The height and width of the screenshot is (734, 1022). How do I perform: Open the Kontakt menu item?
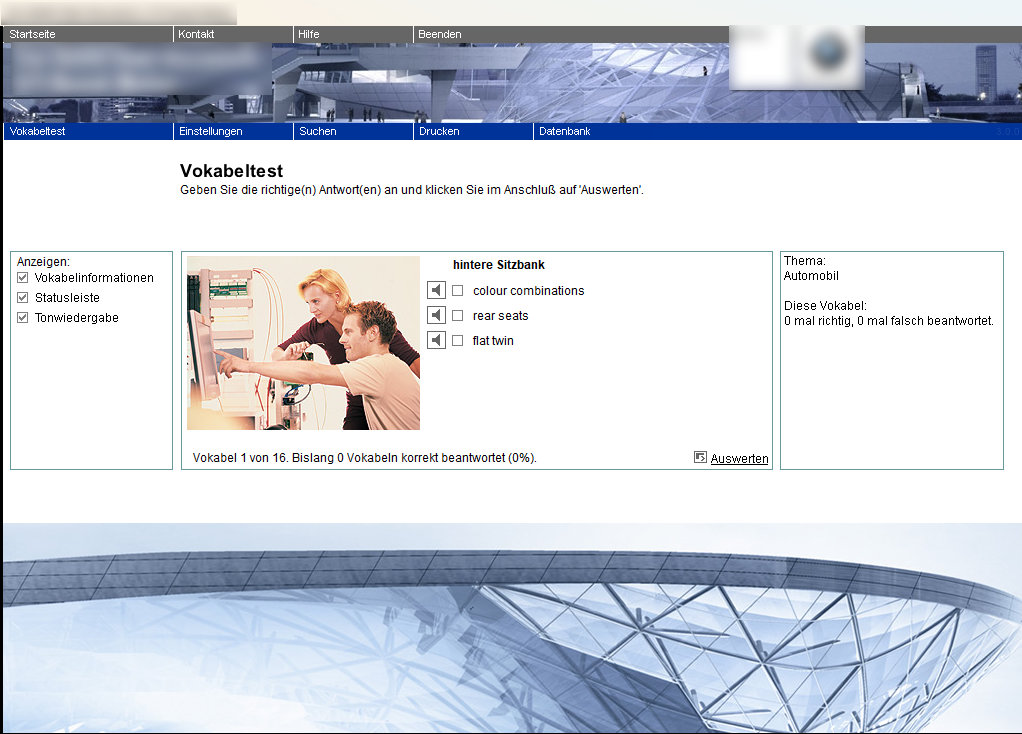pos(196,34)
